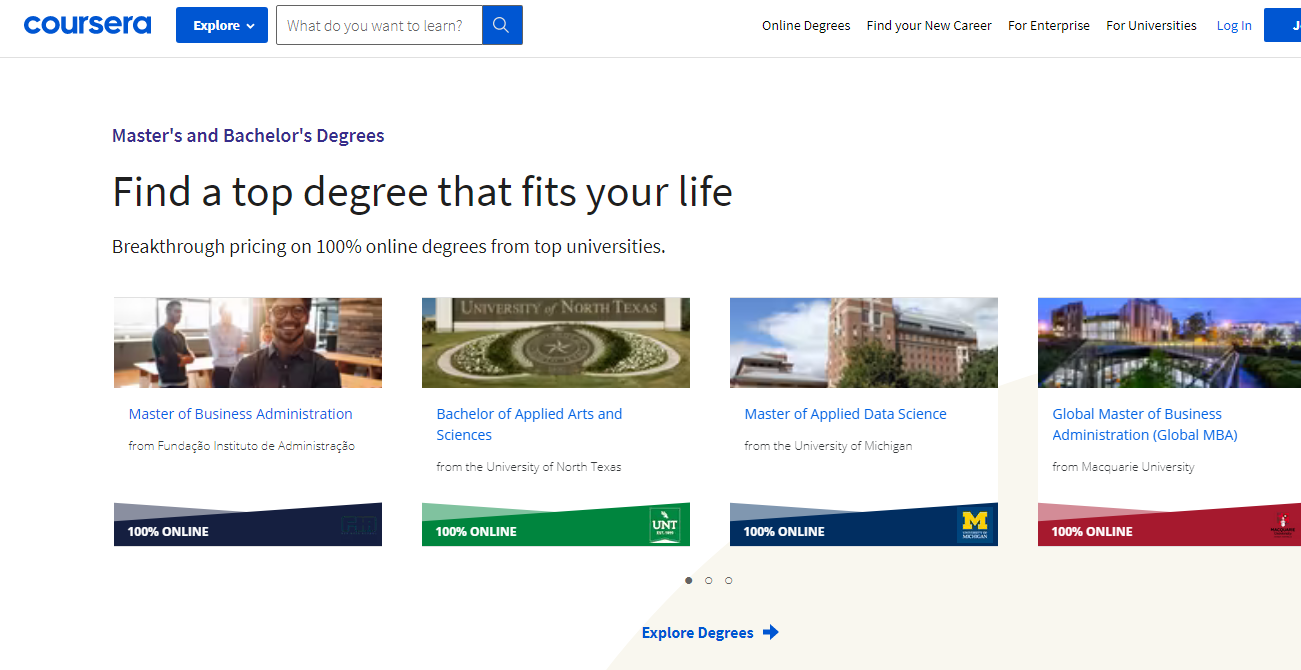Click the smiling man MBA thumbnail

248,343
